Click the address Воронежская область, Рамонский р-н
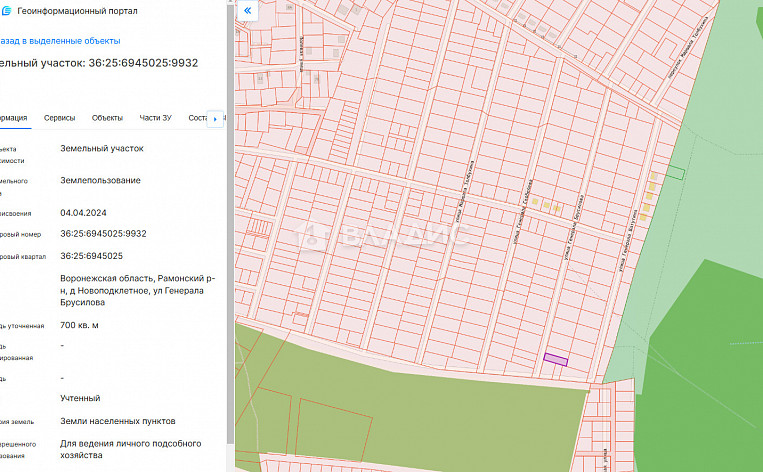This screenshot has height=472, width=763. tap(137, 290)
